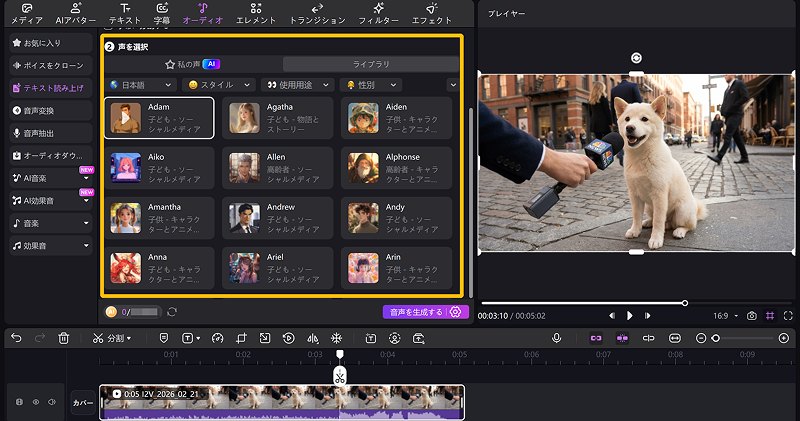Enter fullscreen preview in player
Viewport: 800px width, 421px height.
pos(790,316)
